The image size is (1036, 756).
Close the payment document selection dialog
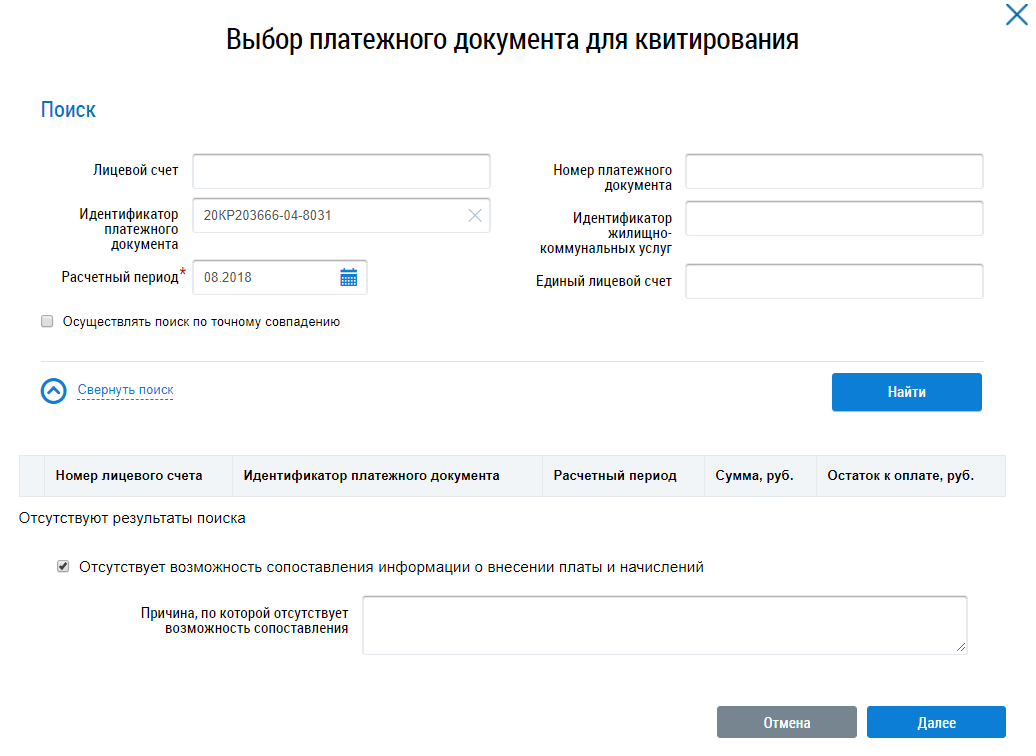[1016, 15]
